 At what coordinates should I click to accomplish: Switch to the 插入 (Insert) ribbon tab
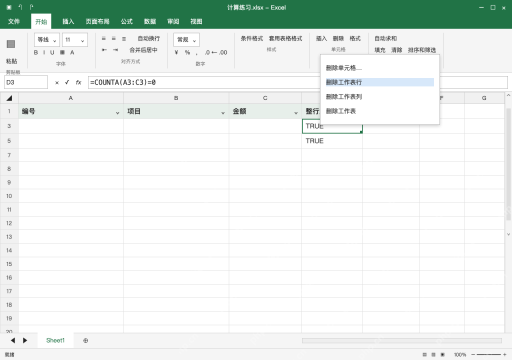pos(68,21)
